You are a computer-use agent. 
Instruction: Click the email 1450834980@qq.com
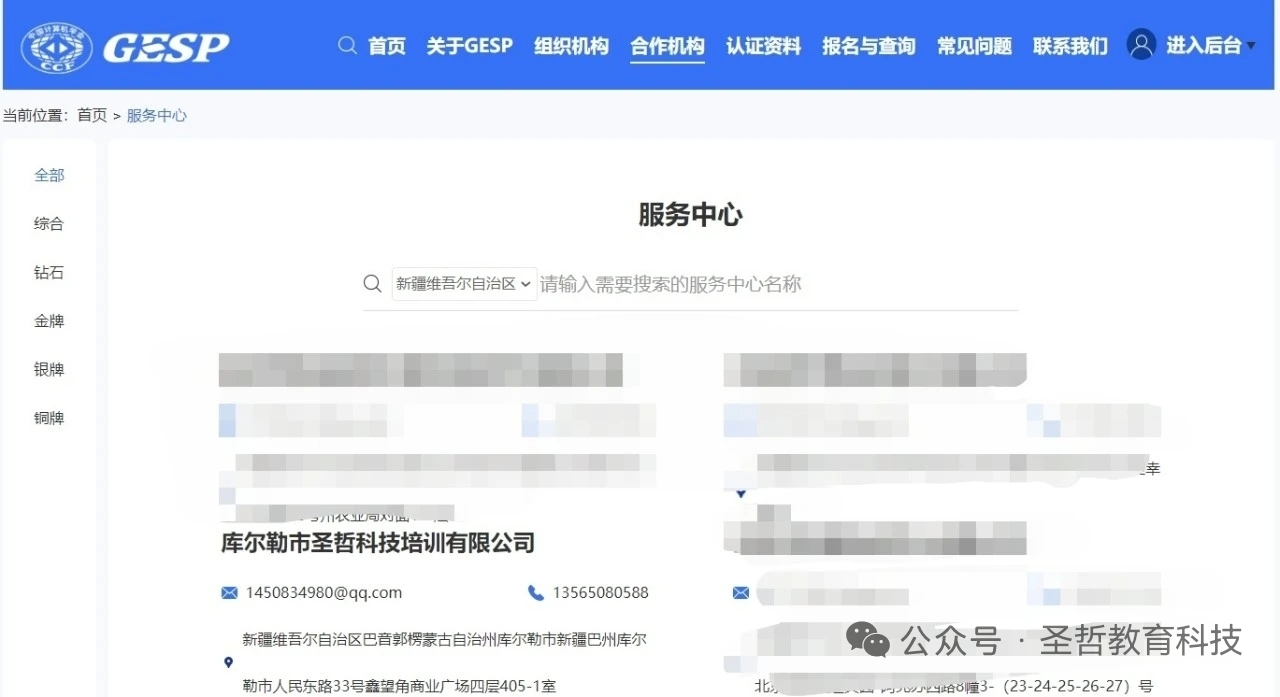[324, 593]
